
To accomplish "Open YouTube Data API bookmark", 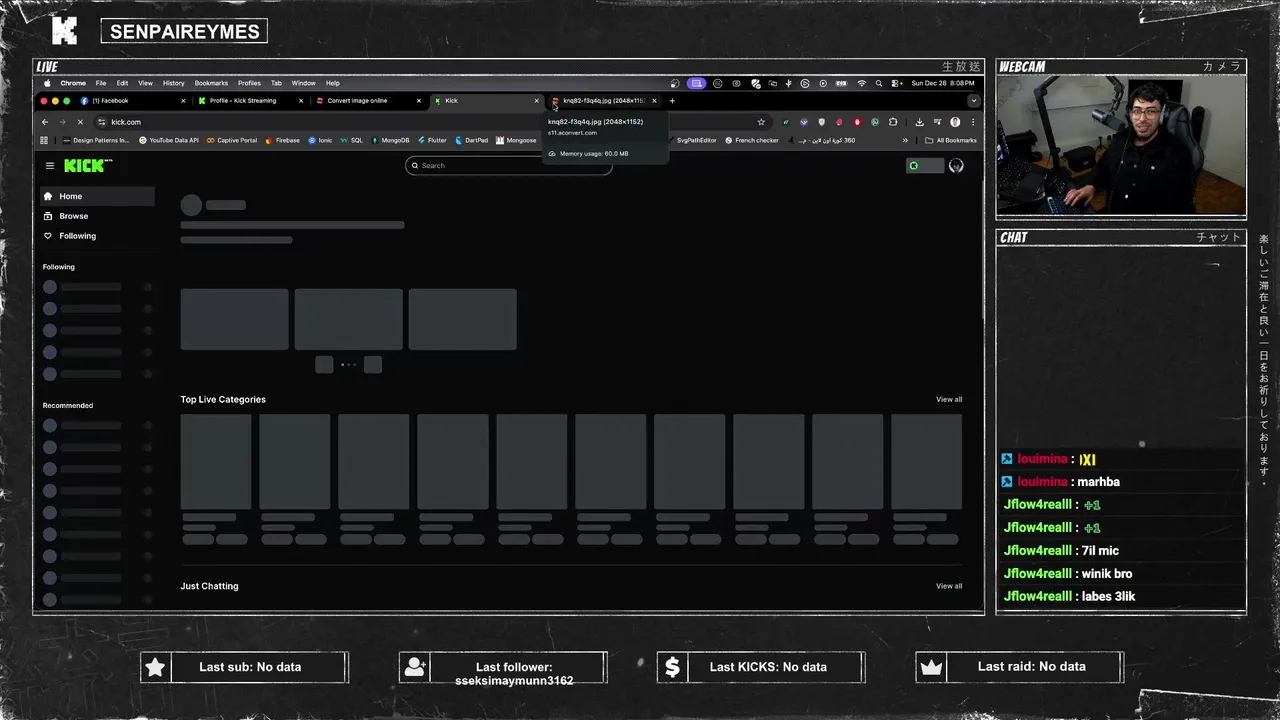I will (x=169, y=140).
